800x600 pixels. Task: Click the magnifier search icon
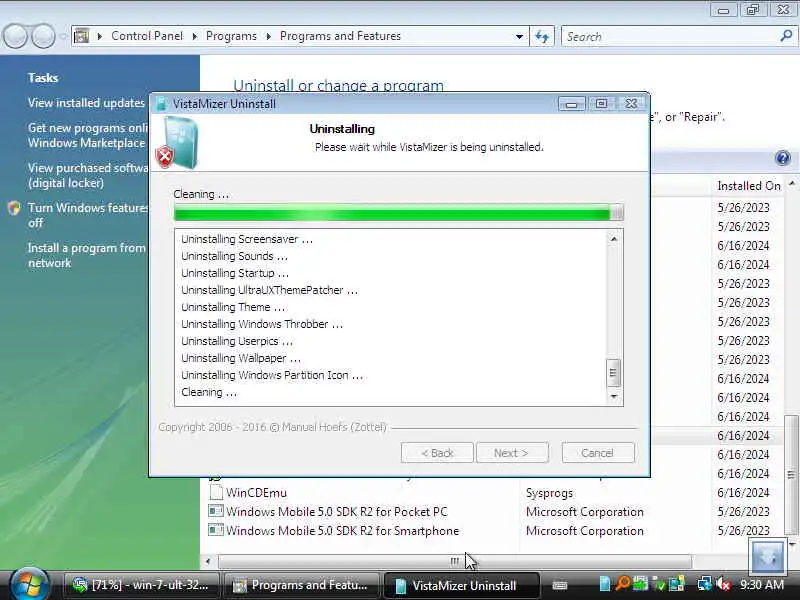point(786,36)
